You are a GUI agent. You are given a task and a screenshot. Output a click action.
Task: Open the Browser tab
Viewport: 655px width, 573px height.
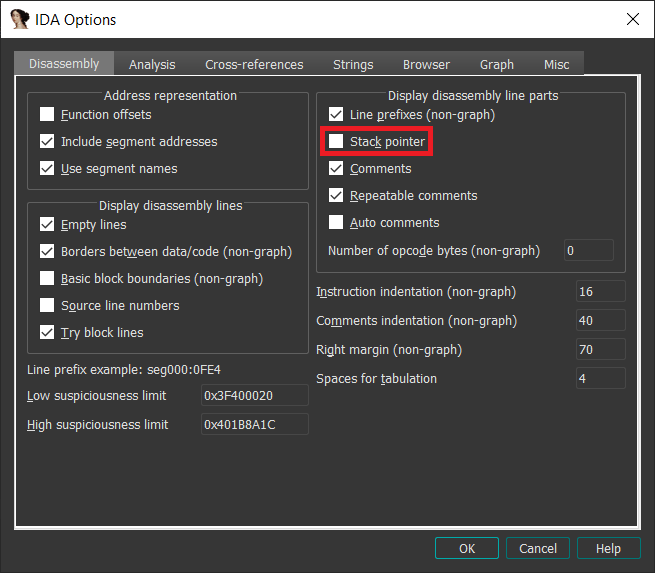point(426,65)
